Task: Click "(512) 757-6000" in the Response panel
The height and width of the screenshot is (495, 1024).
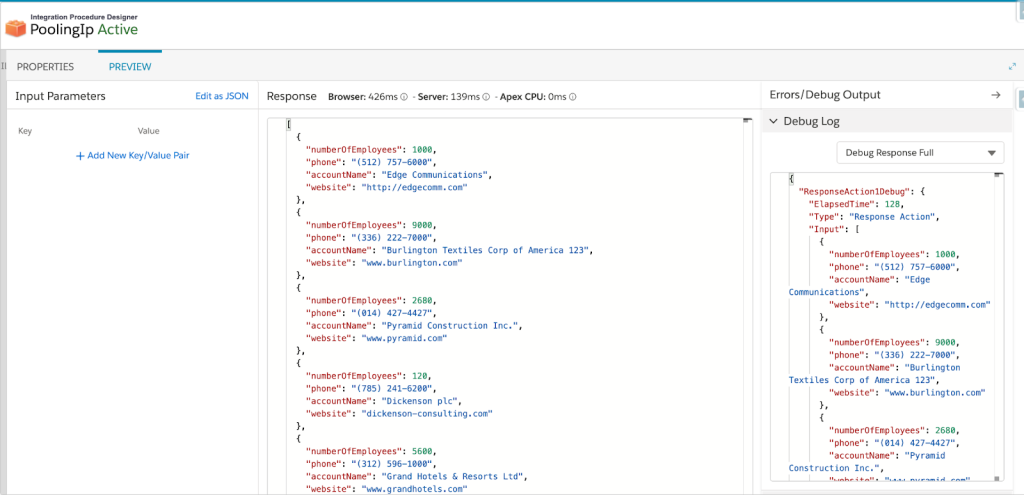Action: click(x=392, y=162)
